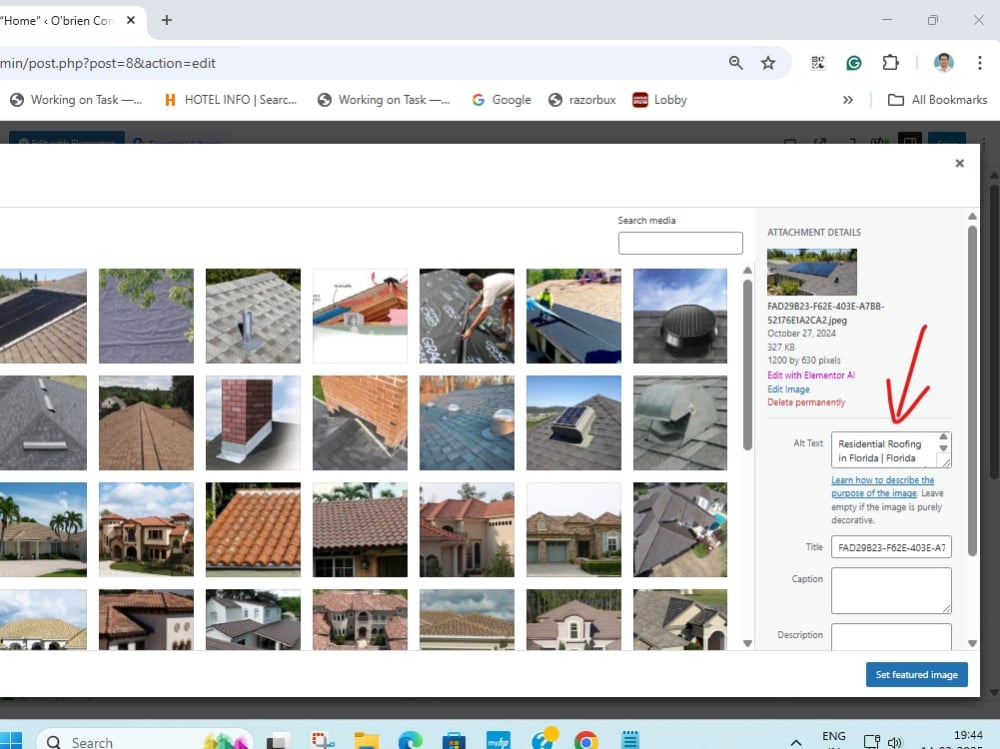
Task: Click Alt Text field down arrow
Action: click(943, 448)
